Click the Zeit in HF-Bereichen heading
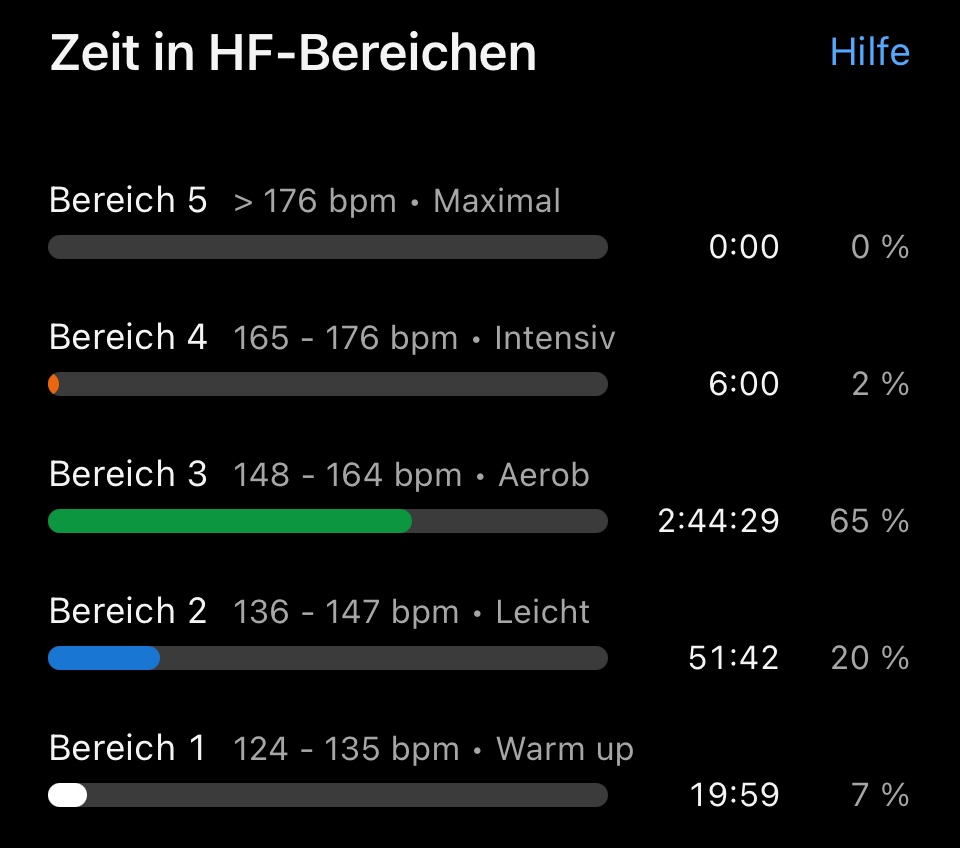Screen dimensions: 960x848 tap(293, 53)
